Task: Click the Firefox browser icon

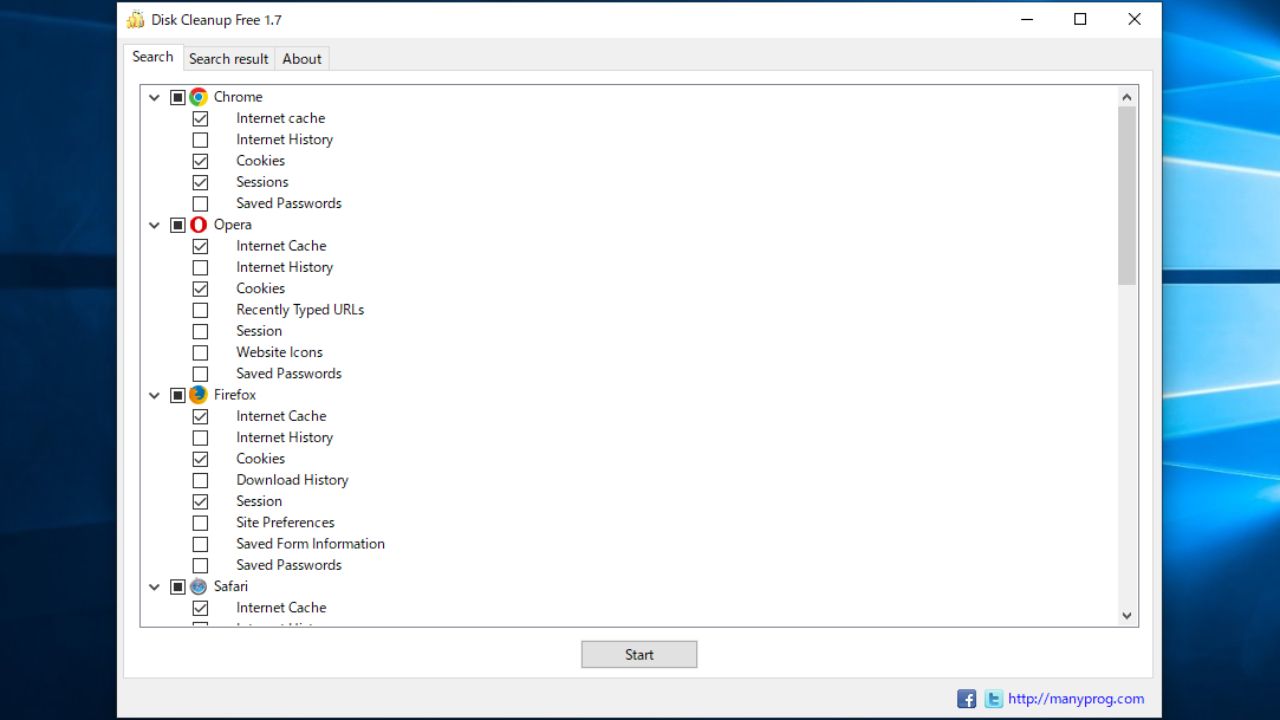Action: point(198,395)
